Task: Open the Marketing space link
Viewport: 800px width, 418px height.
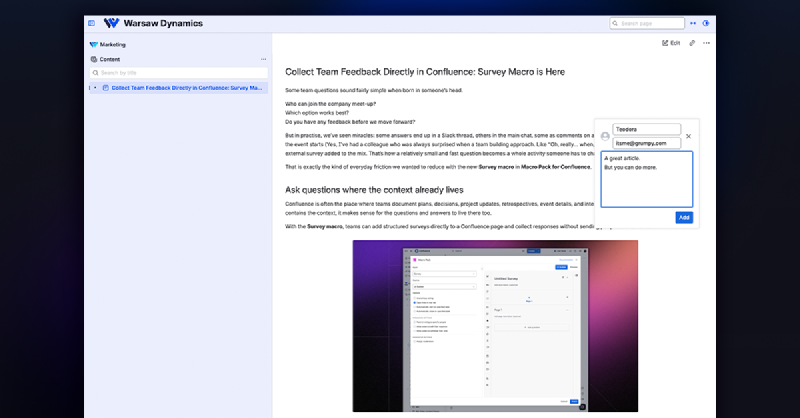Action: [x=108, y=44]
